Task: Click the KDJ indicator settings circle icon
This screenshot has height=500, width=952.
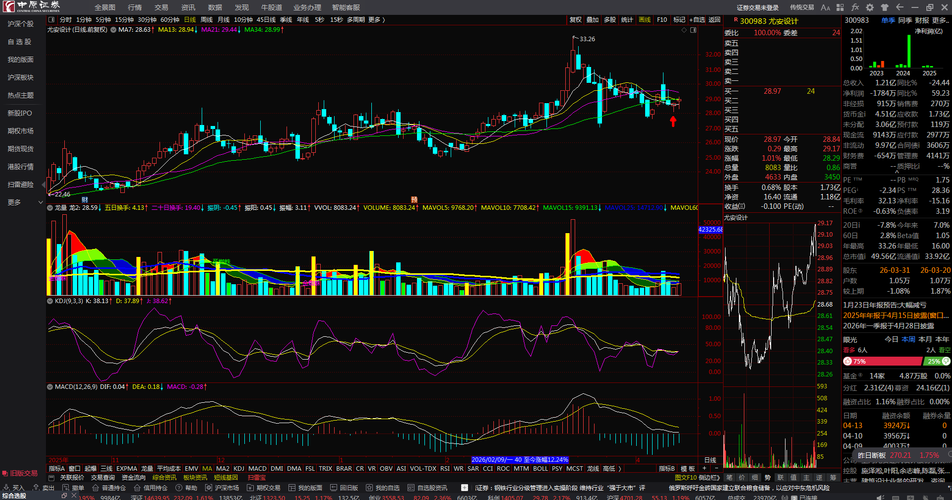Action: click(x=50, y=300)
